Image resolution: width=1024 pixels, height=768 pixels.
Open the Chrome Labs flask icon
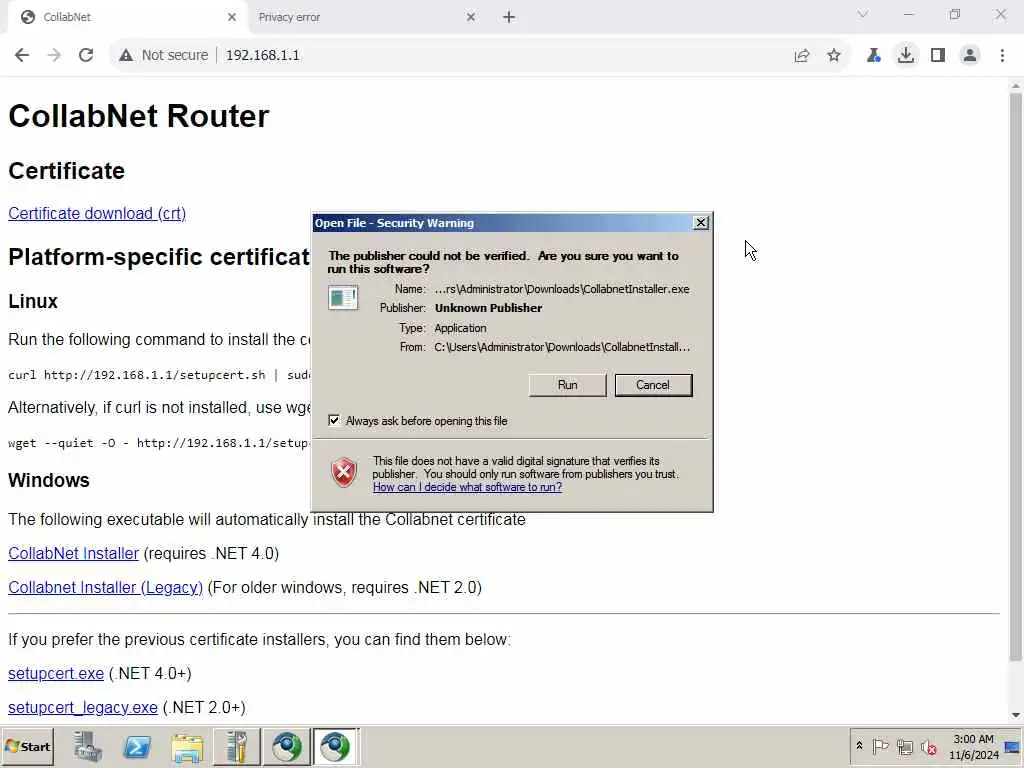(873, 56)
